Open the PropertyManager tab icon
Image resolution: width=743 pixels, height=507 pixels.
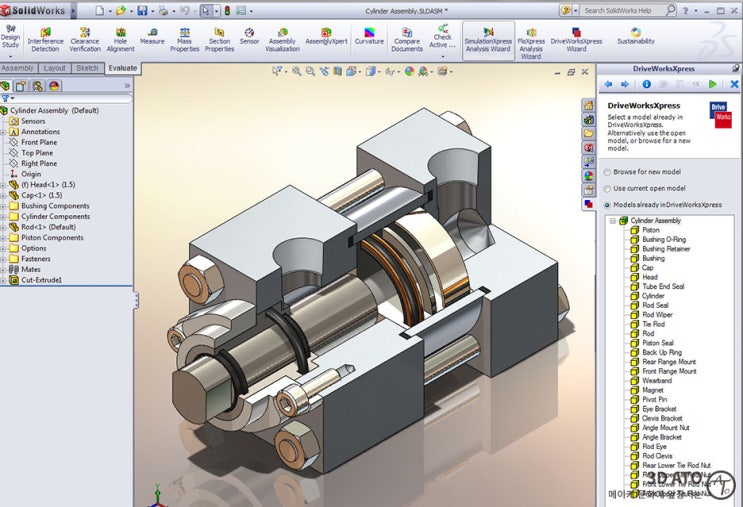[21, 86]
